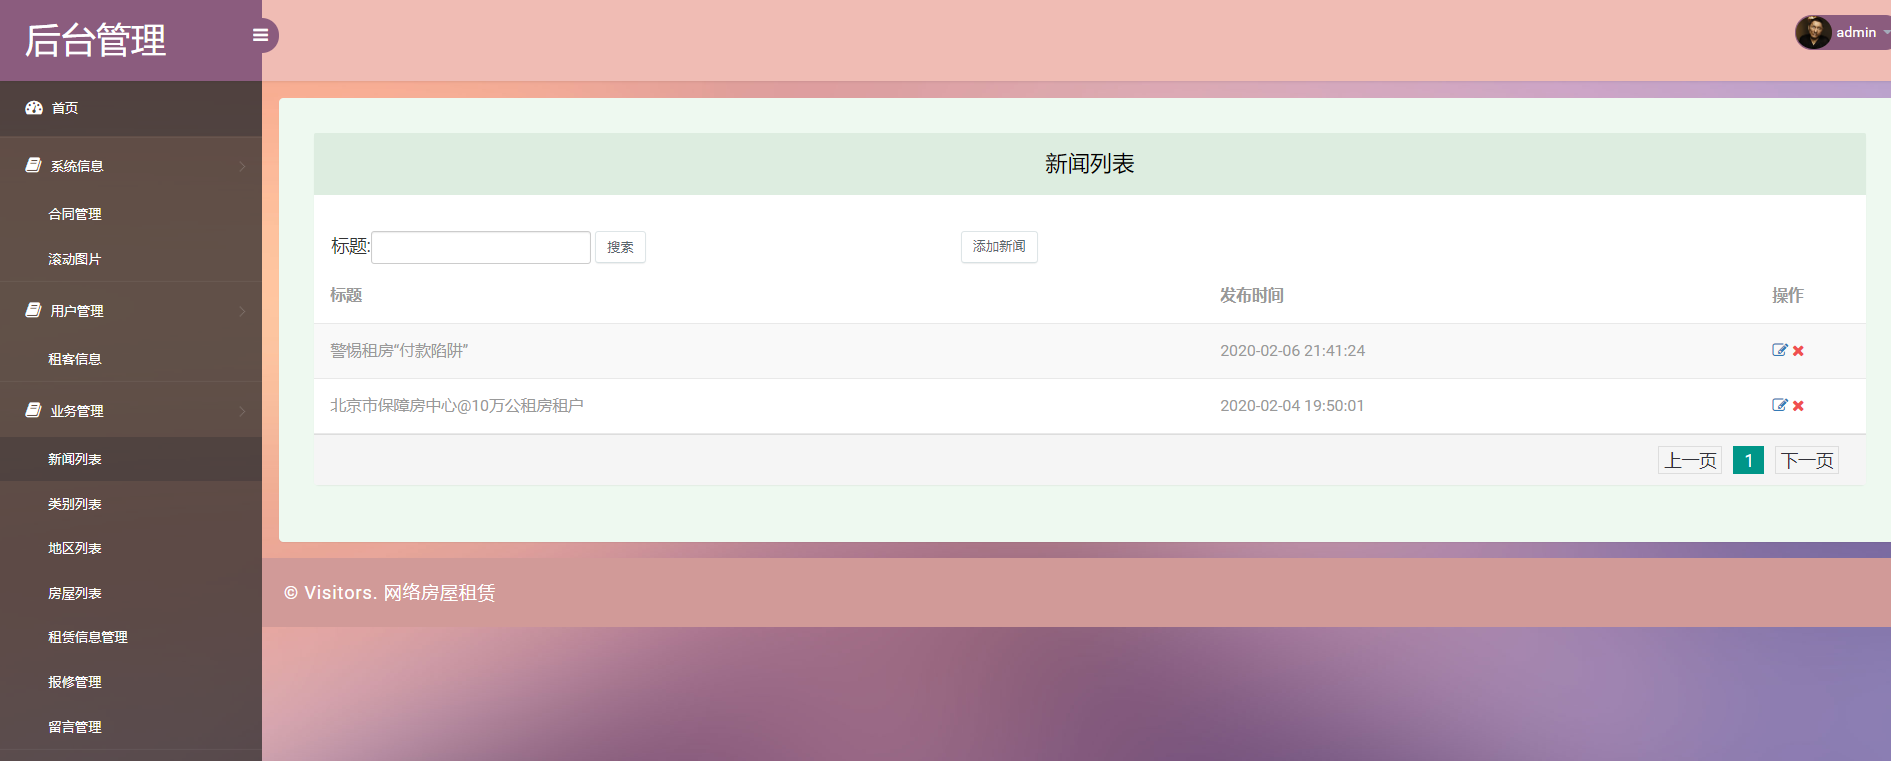The image size is (1891, 761).
Task: Click the 操作 column header
Action: click(1788, 295)
